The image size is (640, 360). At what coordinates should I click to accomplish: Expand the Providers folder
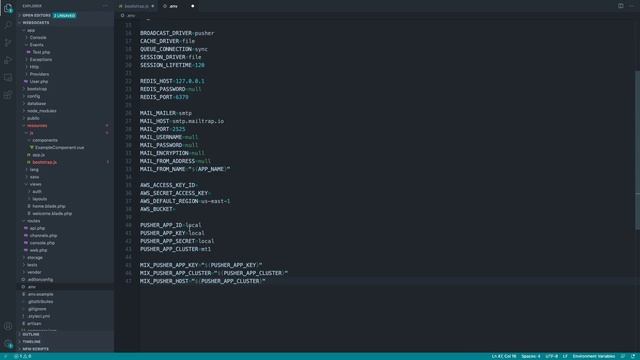coord(64,74)
